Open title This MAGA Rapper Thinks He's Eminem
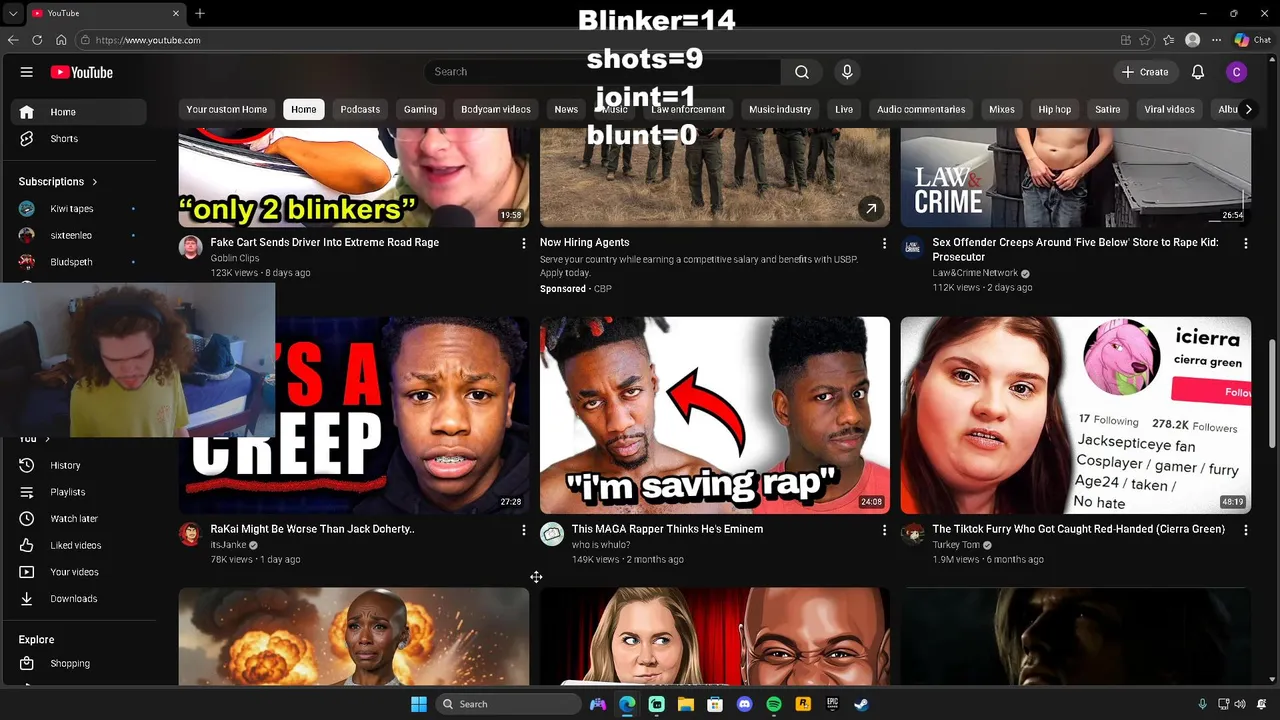 tap(667, 529)
